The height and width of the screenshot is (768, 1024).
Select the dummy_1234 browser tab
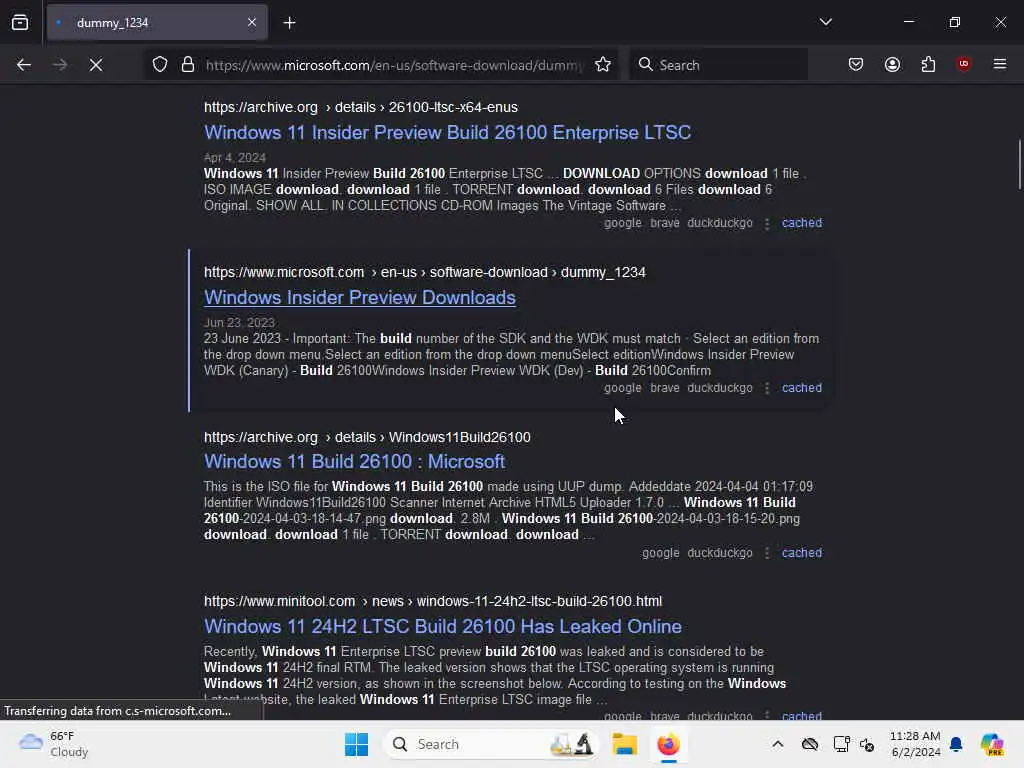pyautogui.click(x=157, y=23)
